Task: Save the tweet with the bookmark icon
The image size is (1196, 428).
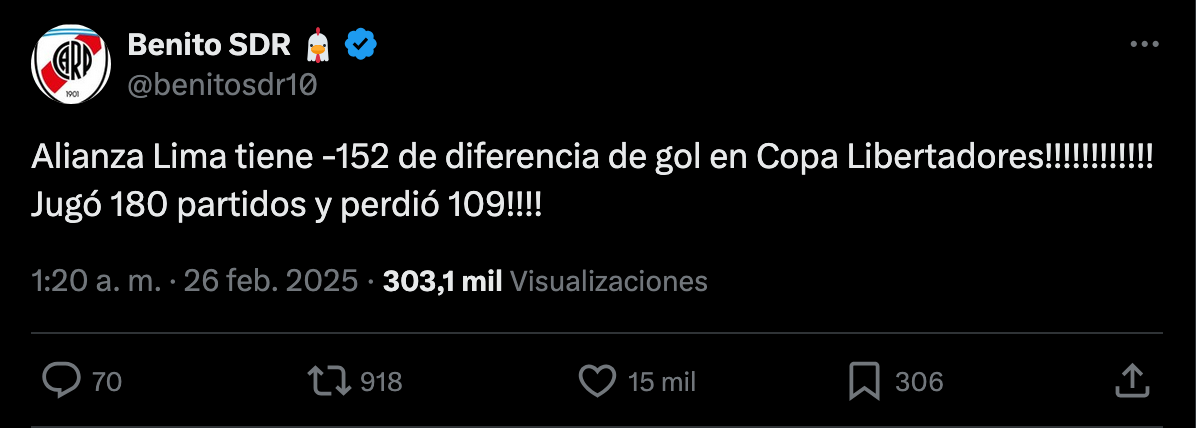Action: pyautogui.click(x=865, y=381)
